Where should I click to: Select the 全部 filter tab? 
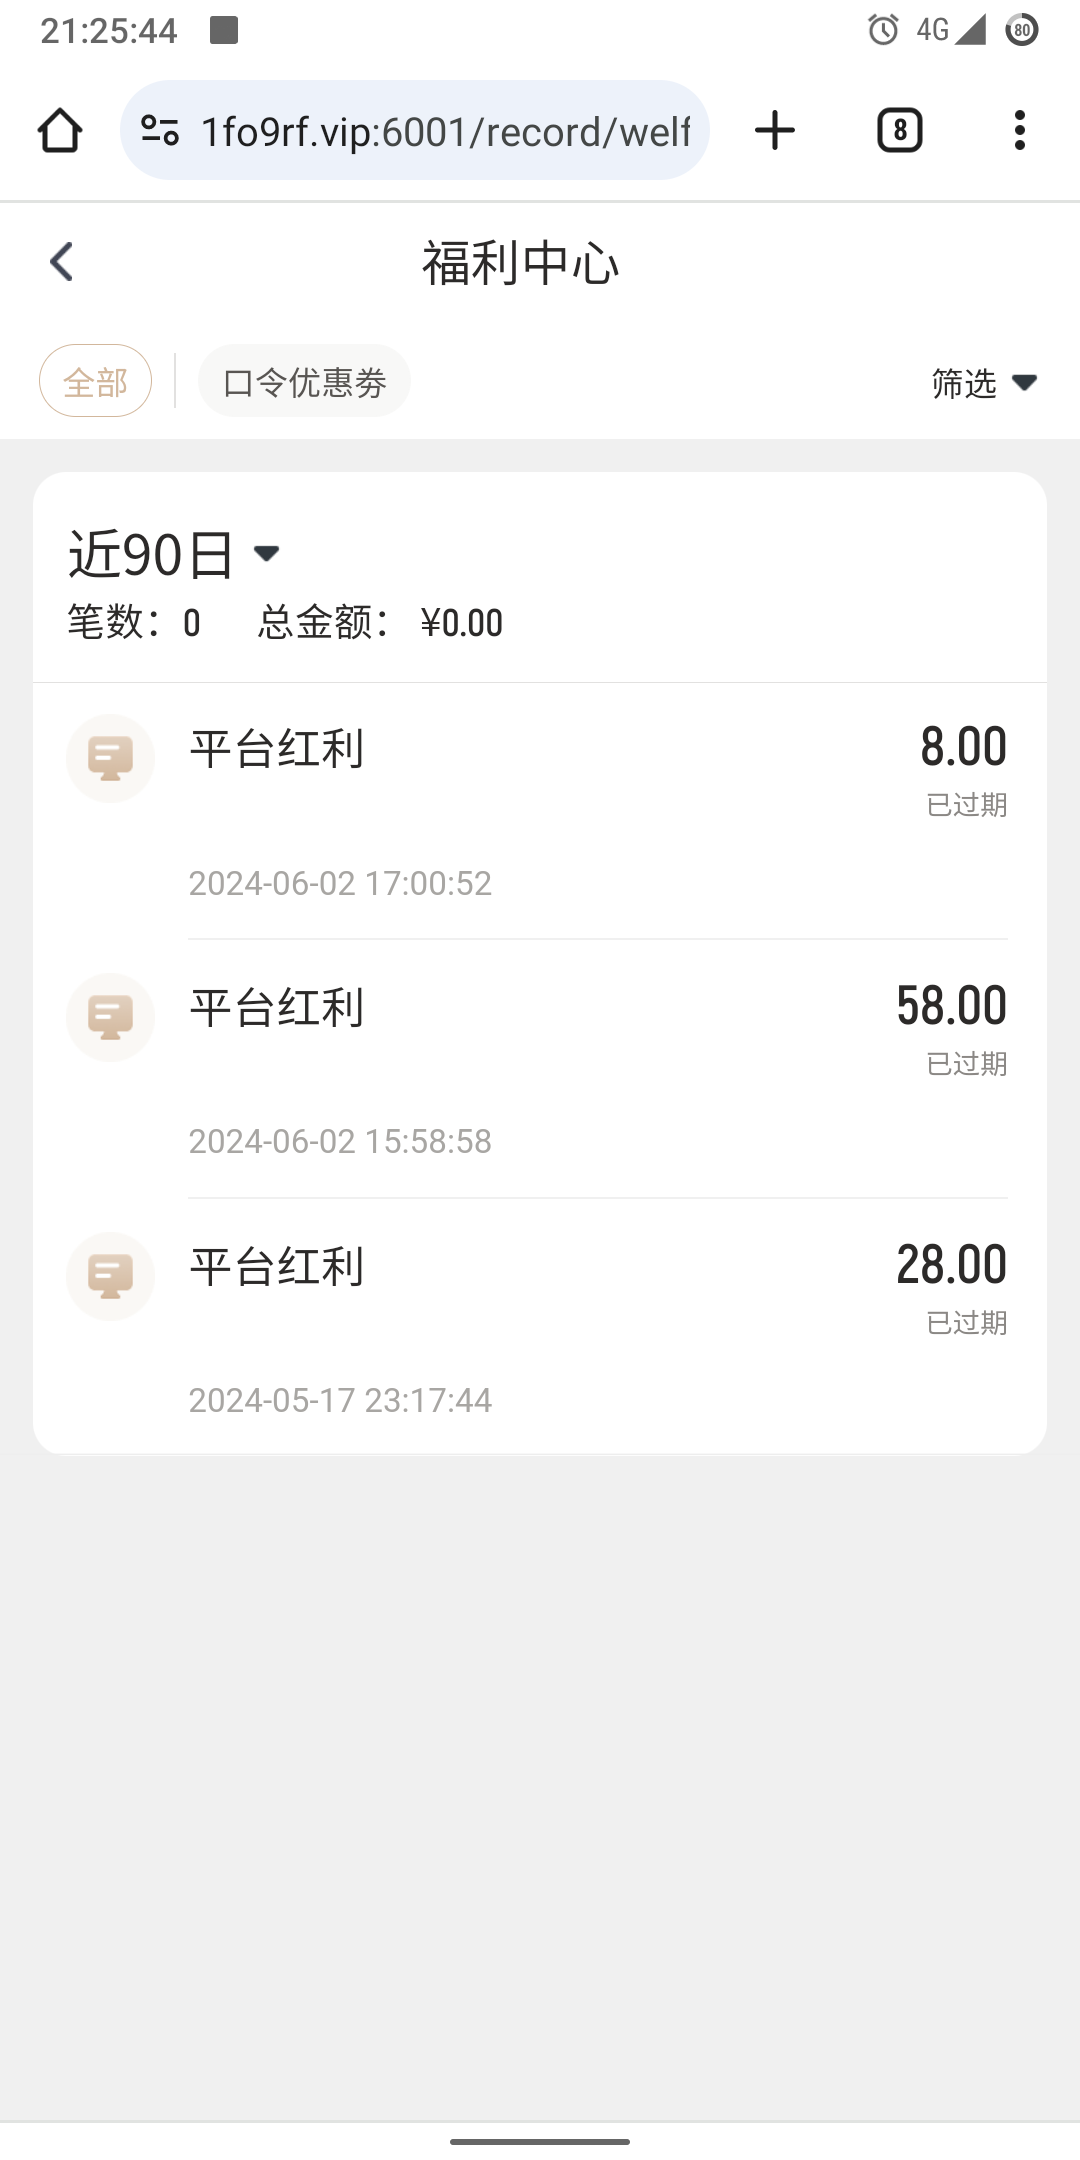pyautogui.click(x=95, y=381)
